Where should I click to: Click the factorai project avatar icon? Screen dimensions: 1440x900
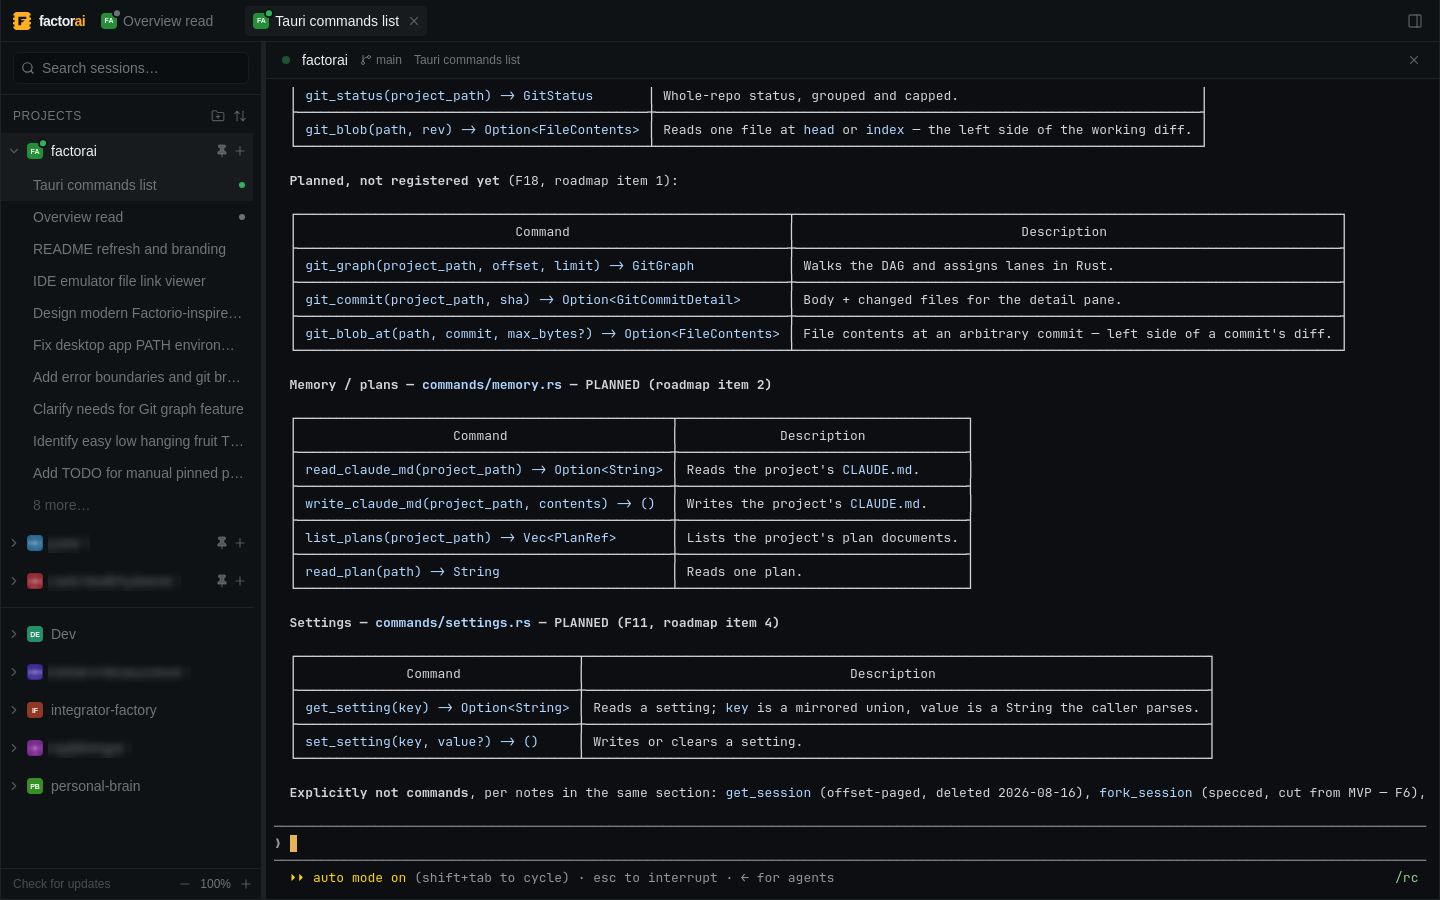click(x=35, y=151)
